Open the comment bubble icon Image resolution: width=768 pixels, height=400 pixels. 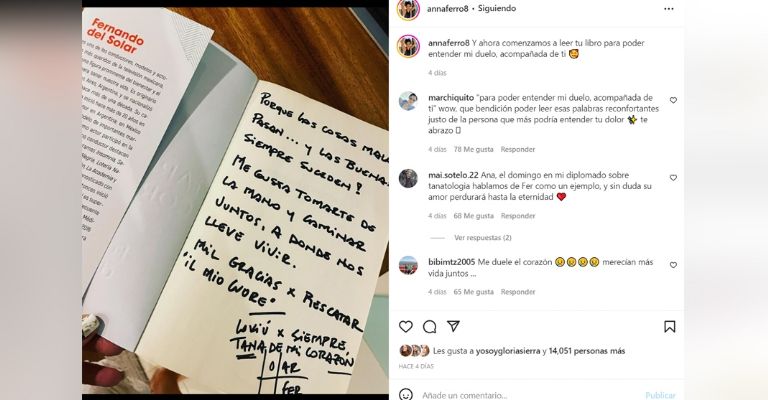[430, 327]
